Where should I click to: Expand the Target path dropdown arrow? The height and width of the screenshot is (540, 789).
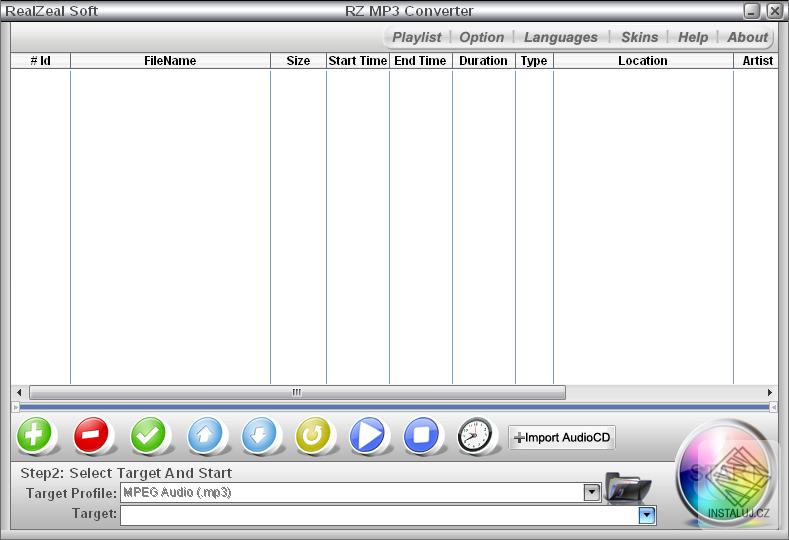click(647, 515)
